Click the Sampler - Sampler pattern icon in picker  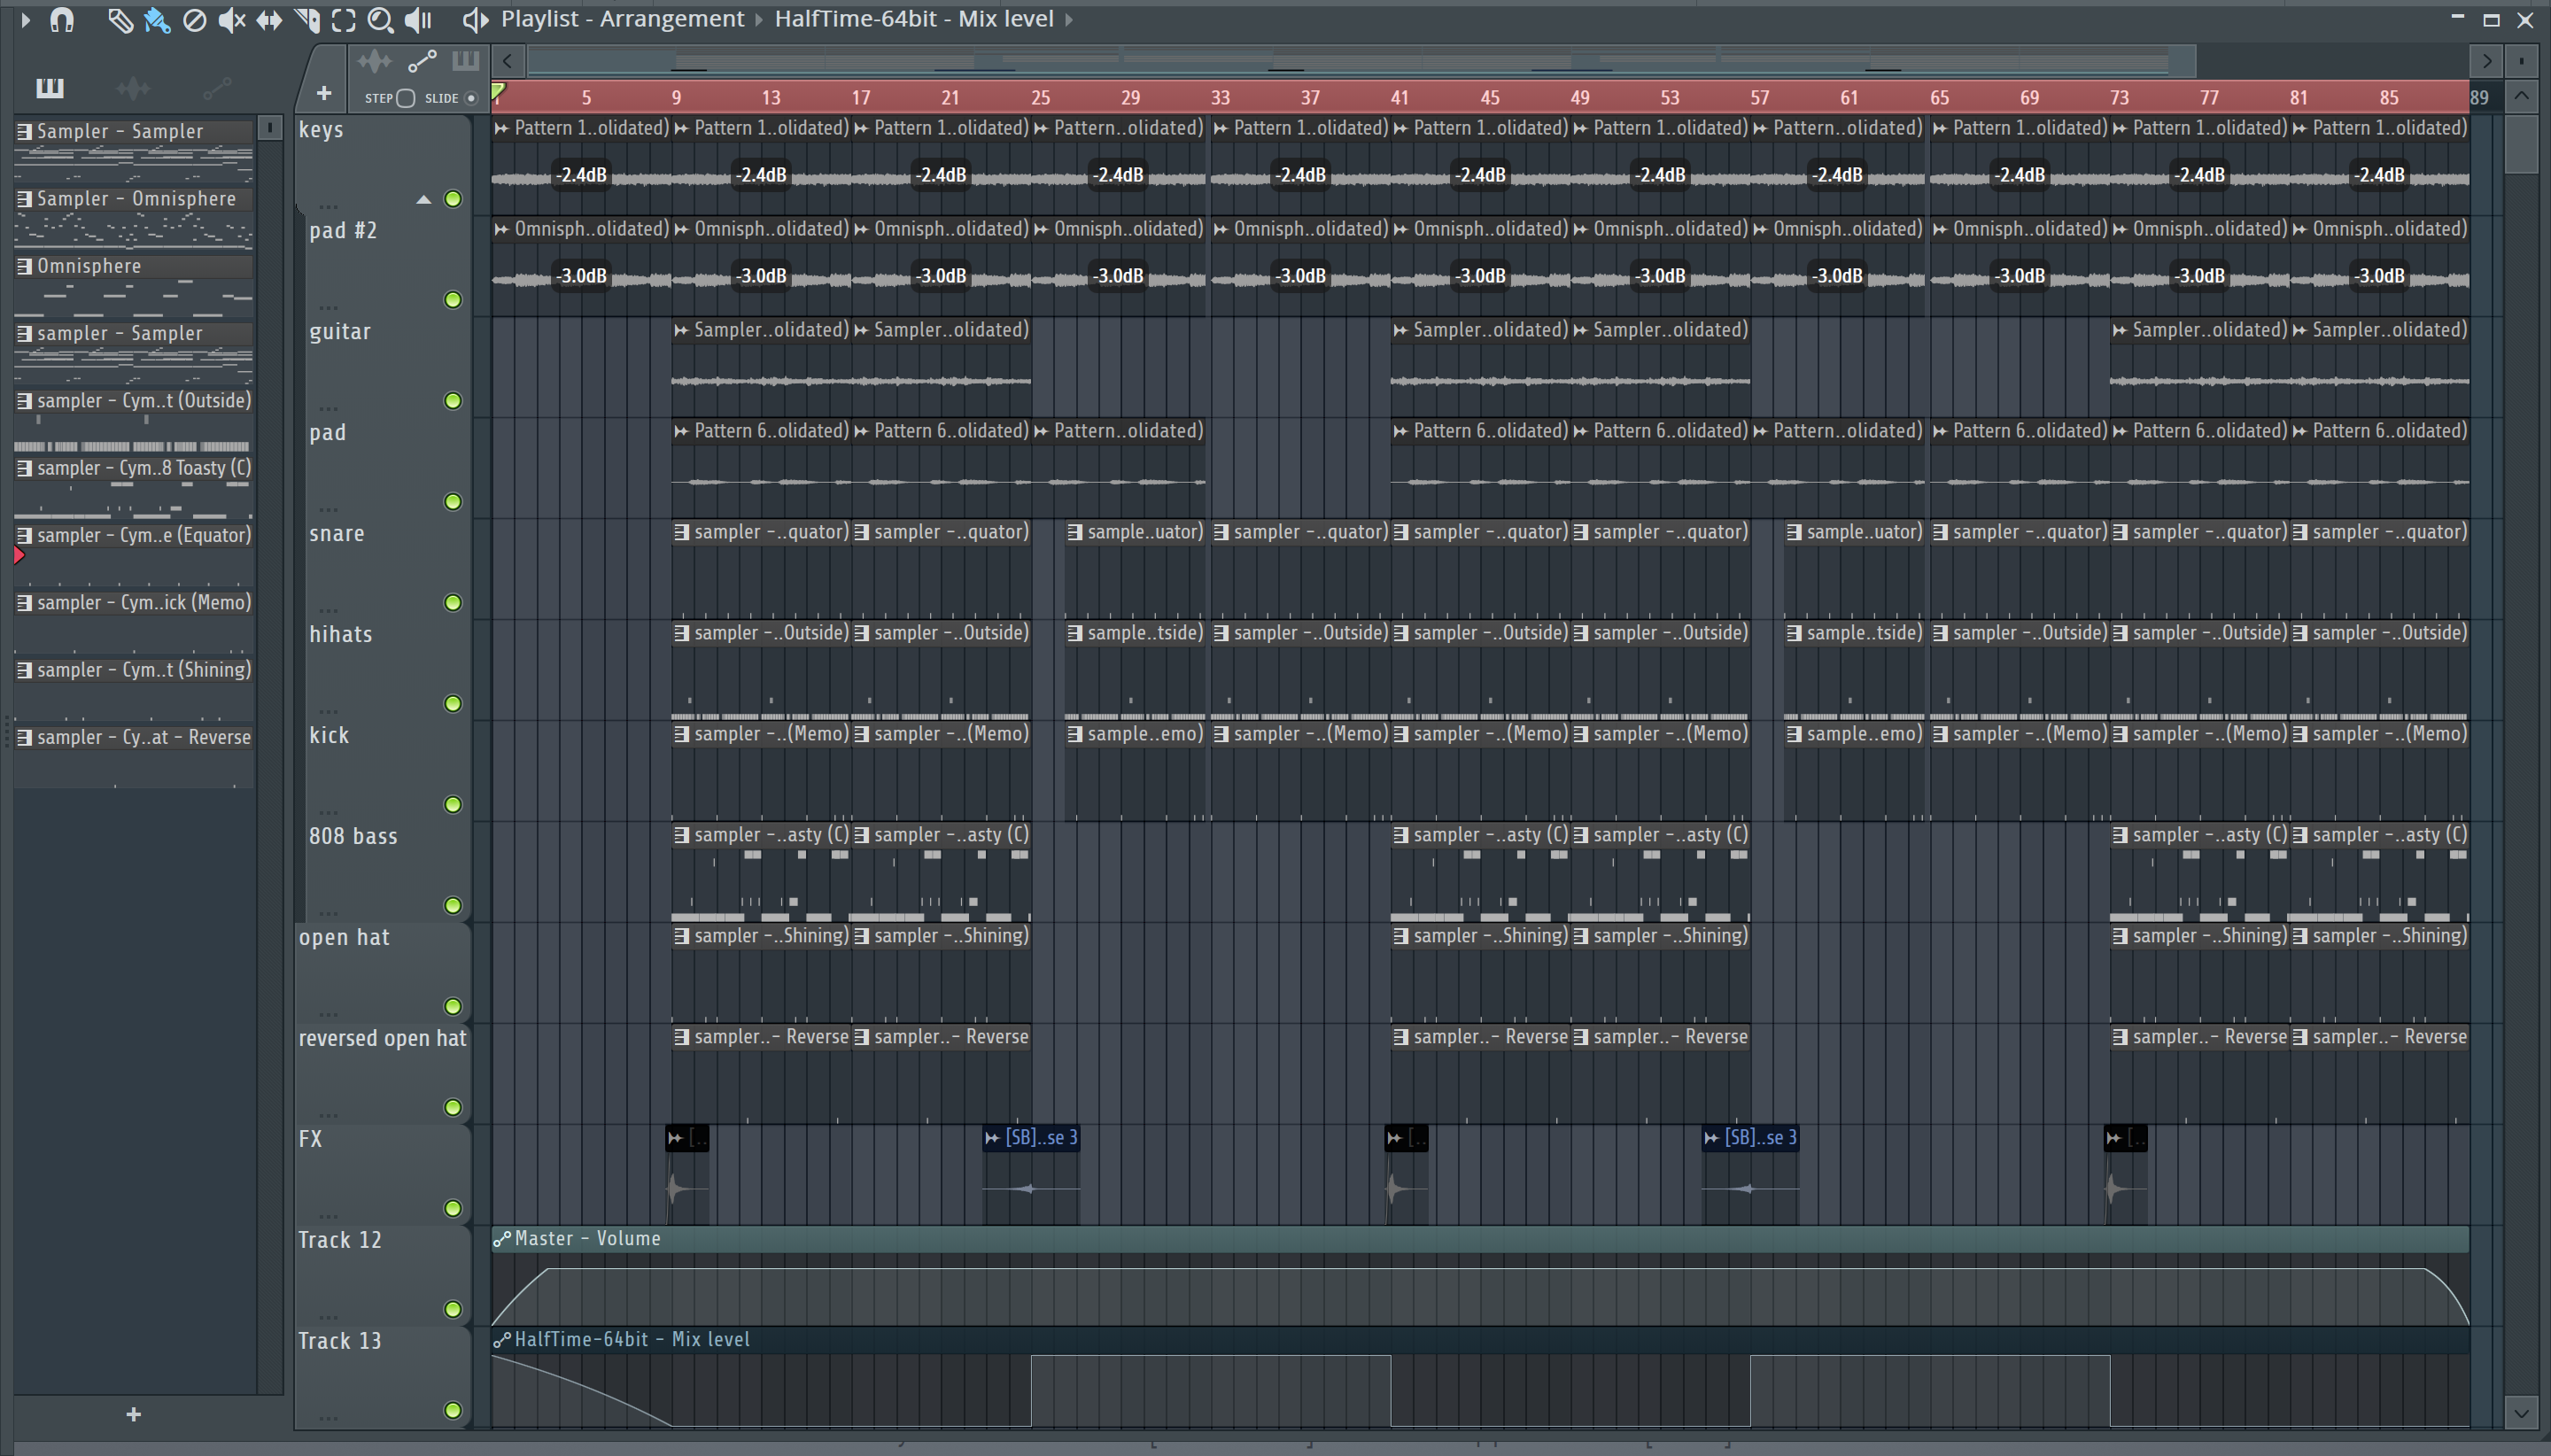click(x=24, y=131)
